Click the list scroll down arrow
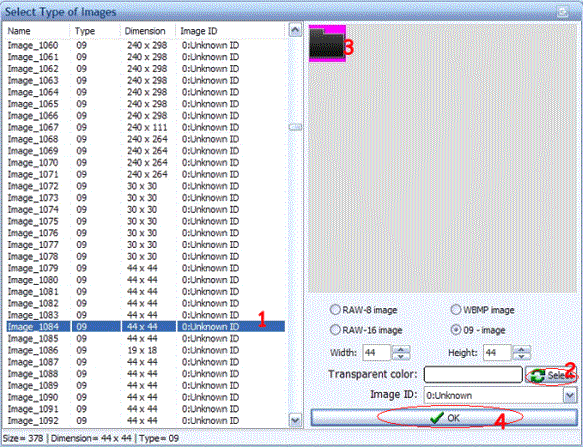Image resolution: width=583 pixels, height=447 pixels. pyautogui.click(x=295, y=421)
